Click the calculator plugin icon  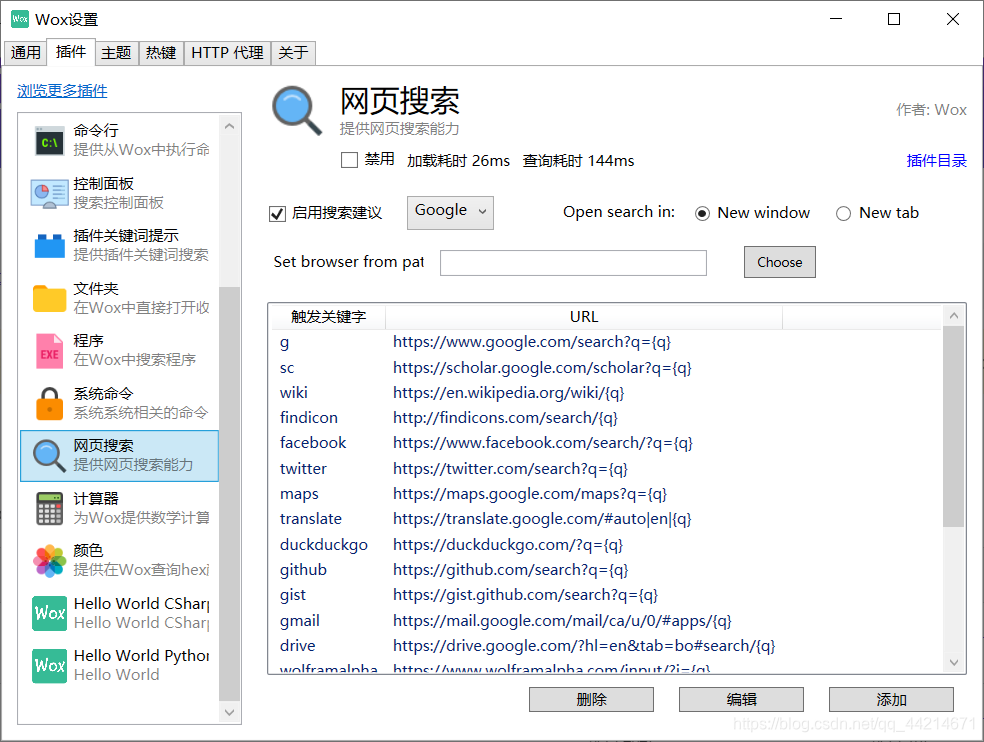pos(50,508)
